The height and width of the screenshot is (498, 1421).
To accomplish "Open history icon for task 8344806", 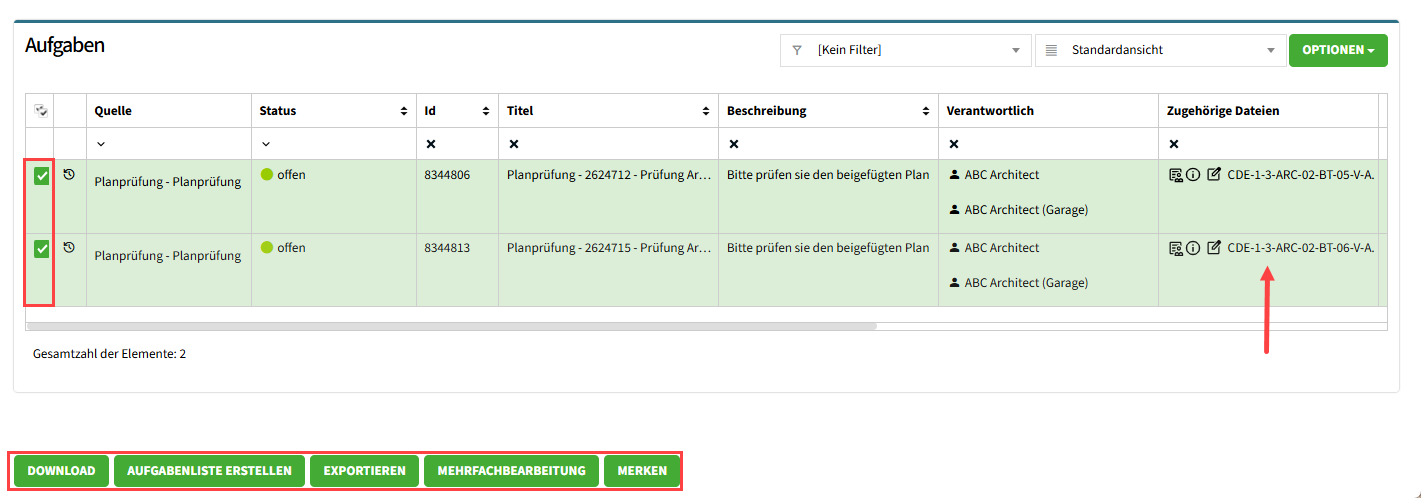I will 69,174.
